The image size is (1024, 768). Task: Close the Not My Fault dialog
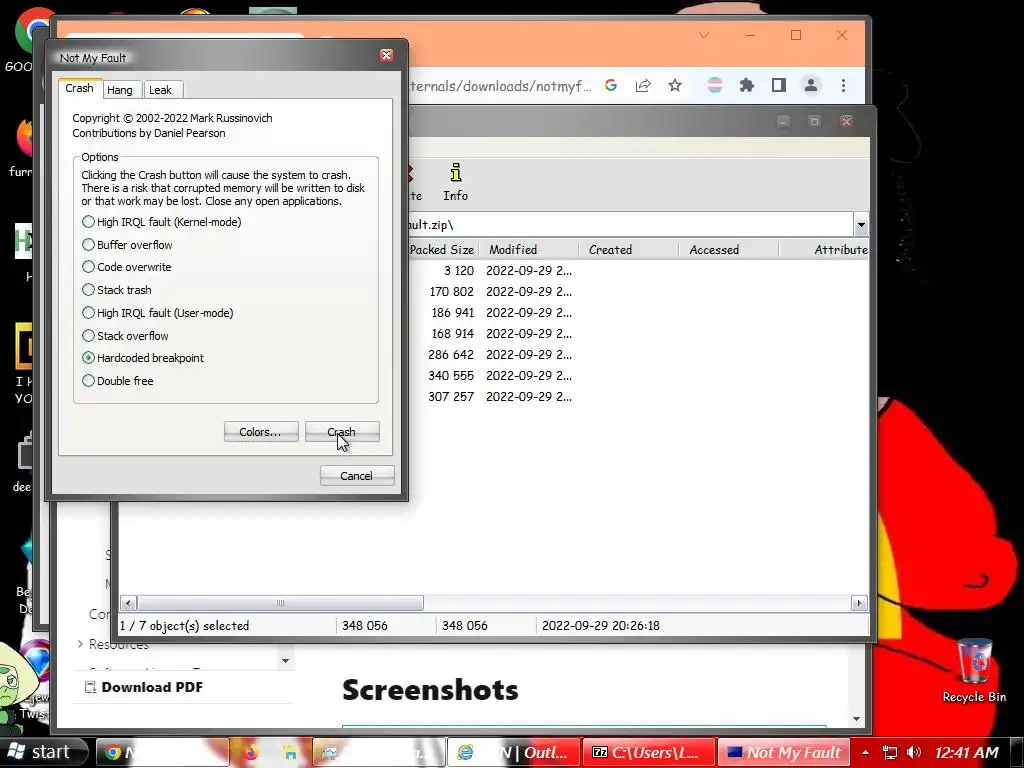point(387,56)
